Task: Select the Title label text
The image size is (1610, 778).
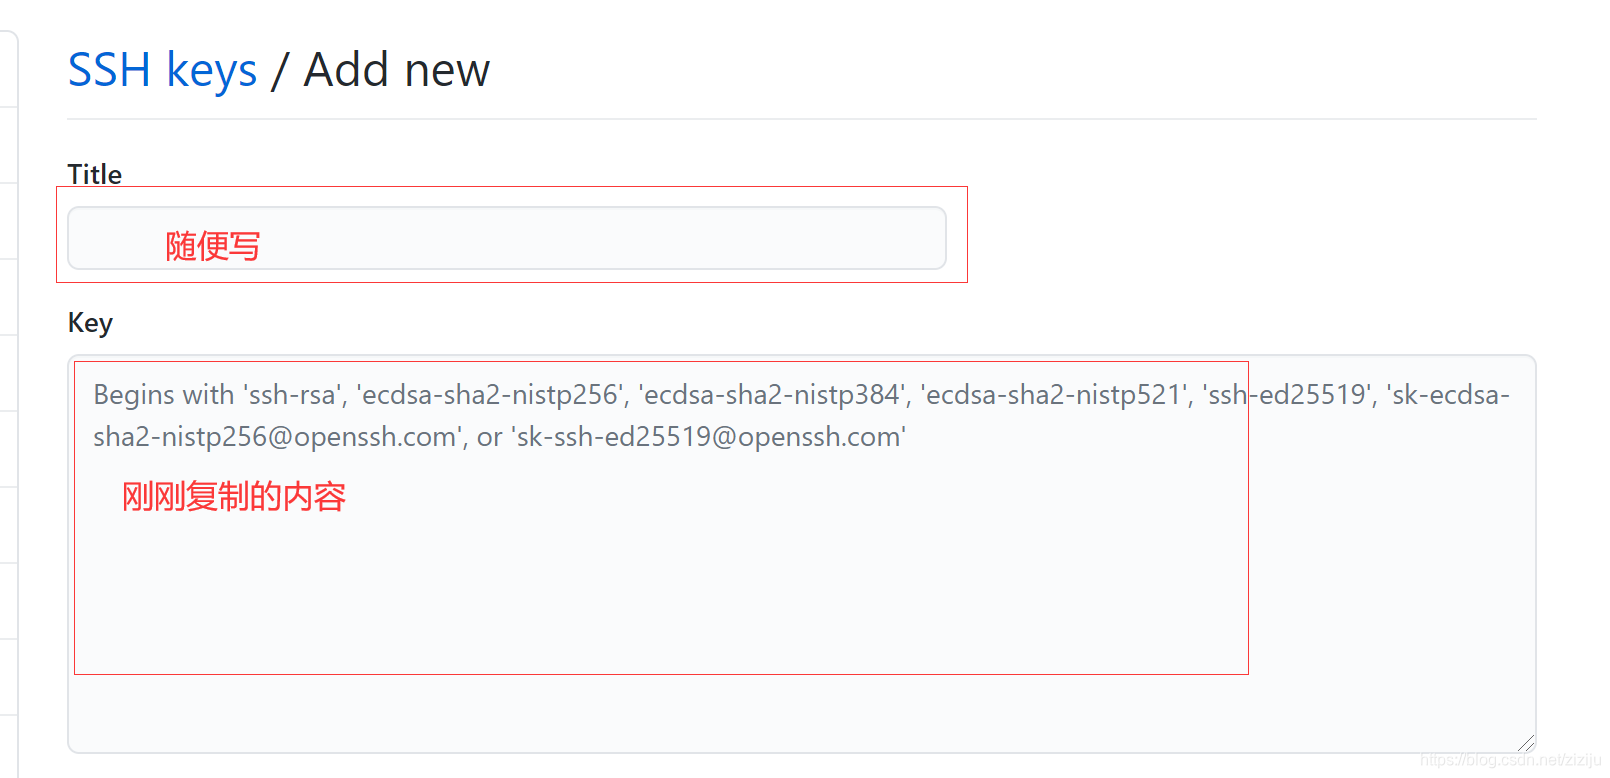Action: click(93, 174)
